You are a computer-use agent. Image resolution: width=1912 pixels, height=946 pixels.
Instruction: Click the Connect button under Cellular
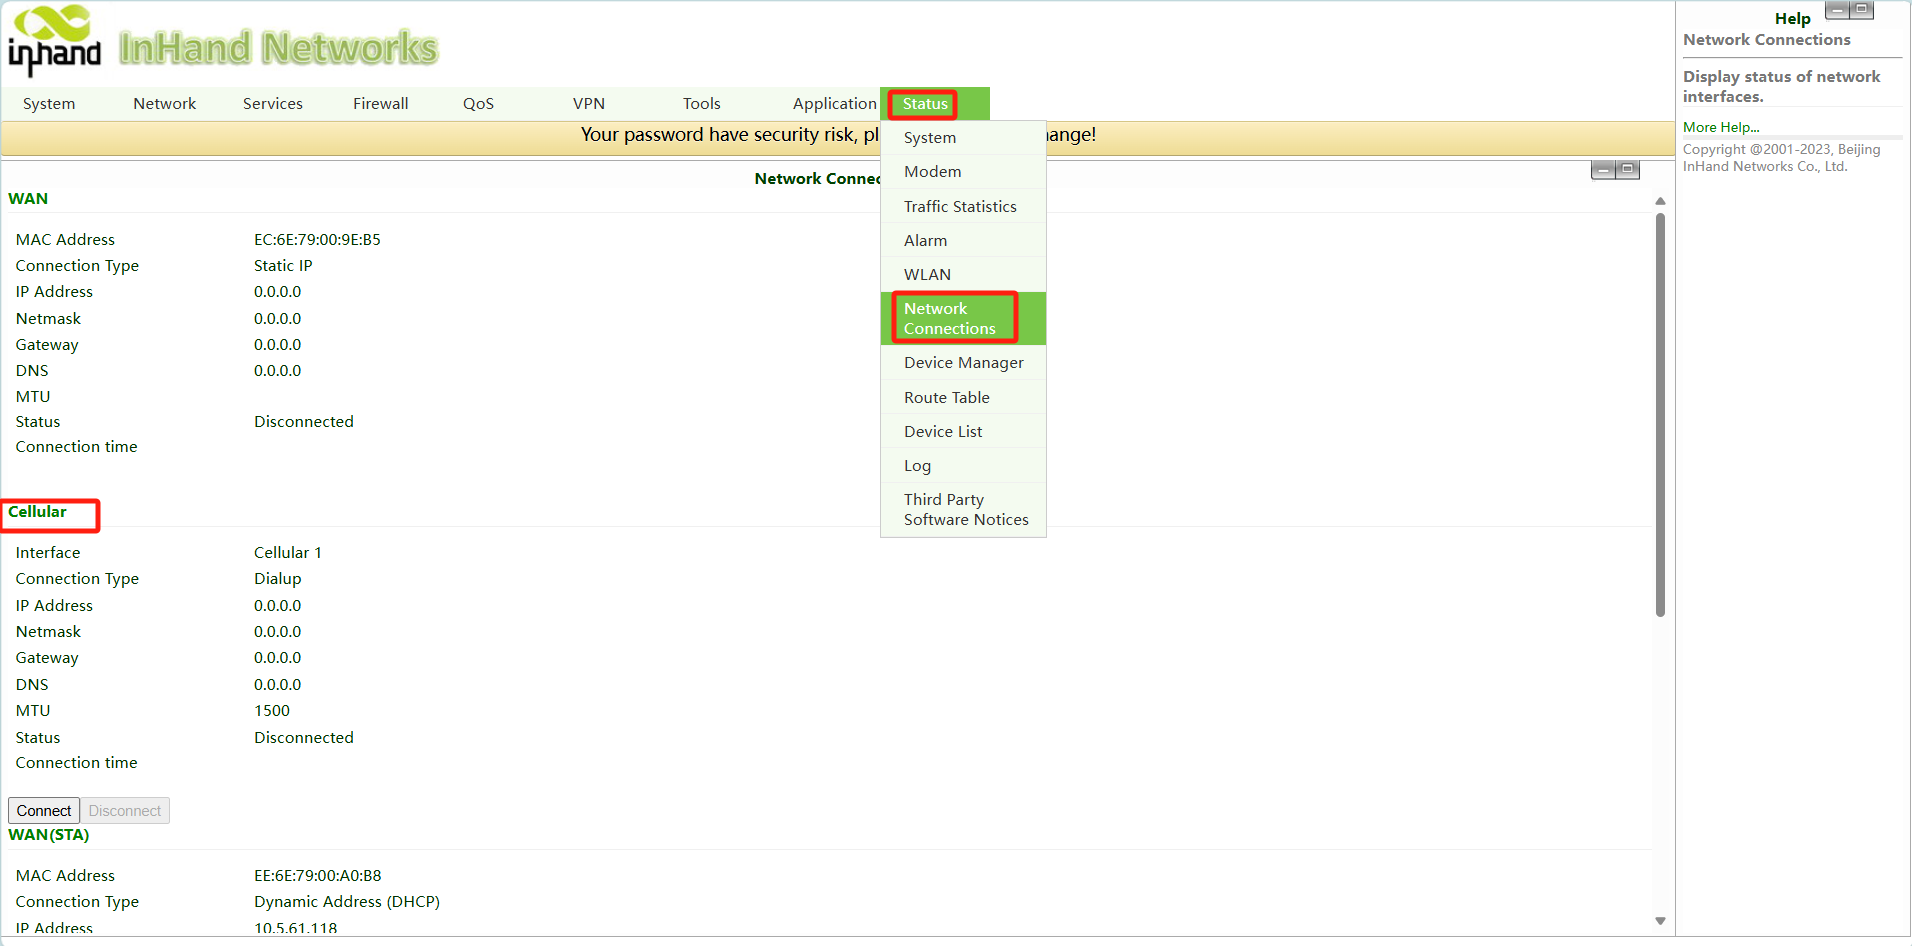(44, 810)
